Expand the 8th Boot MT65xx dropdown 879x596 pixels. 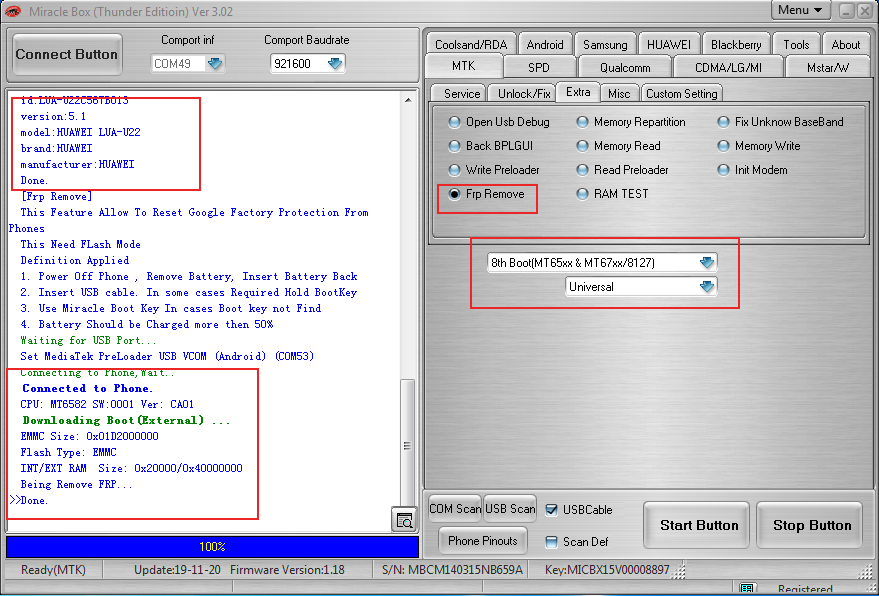click(706, 262)
